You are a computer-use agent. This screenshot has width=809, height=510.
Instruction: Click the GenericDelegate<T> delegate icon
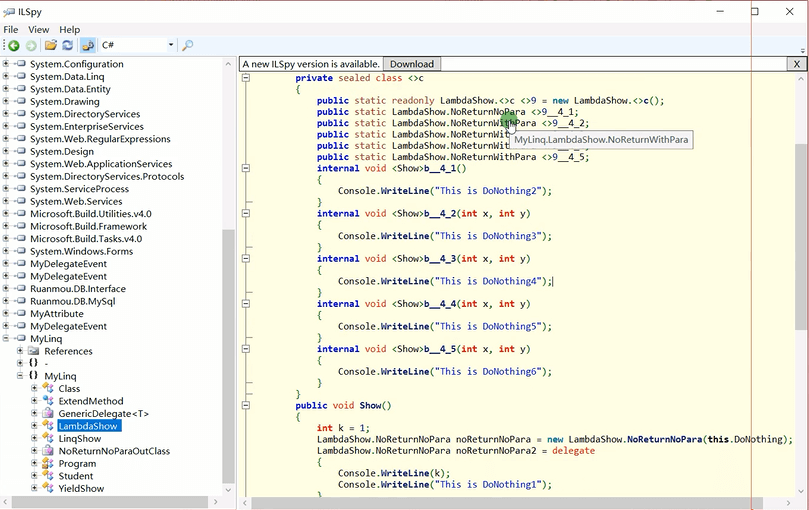tap(47, 413)
